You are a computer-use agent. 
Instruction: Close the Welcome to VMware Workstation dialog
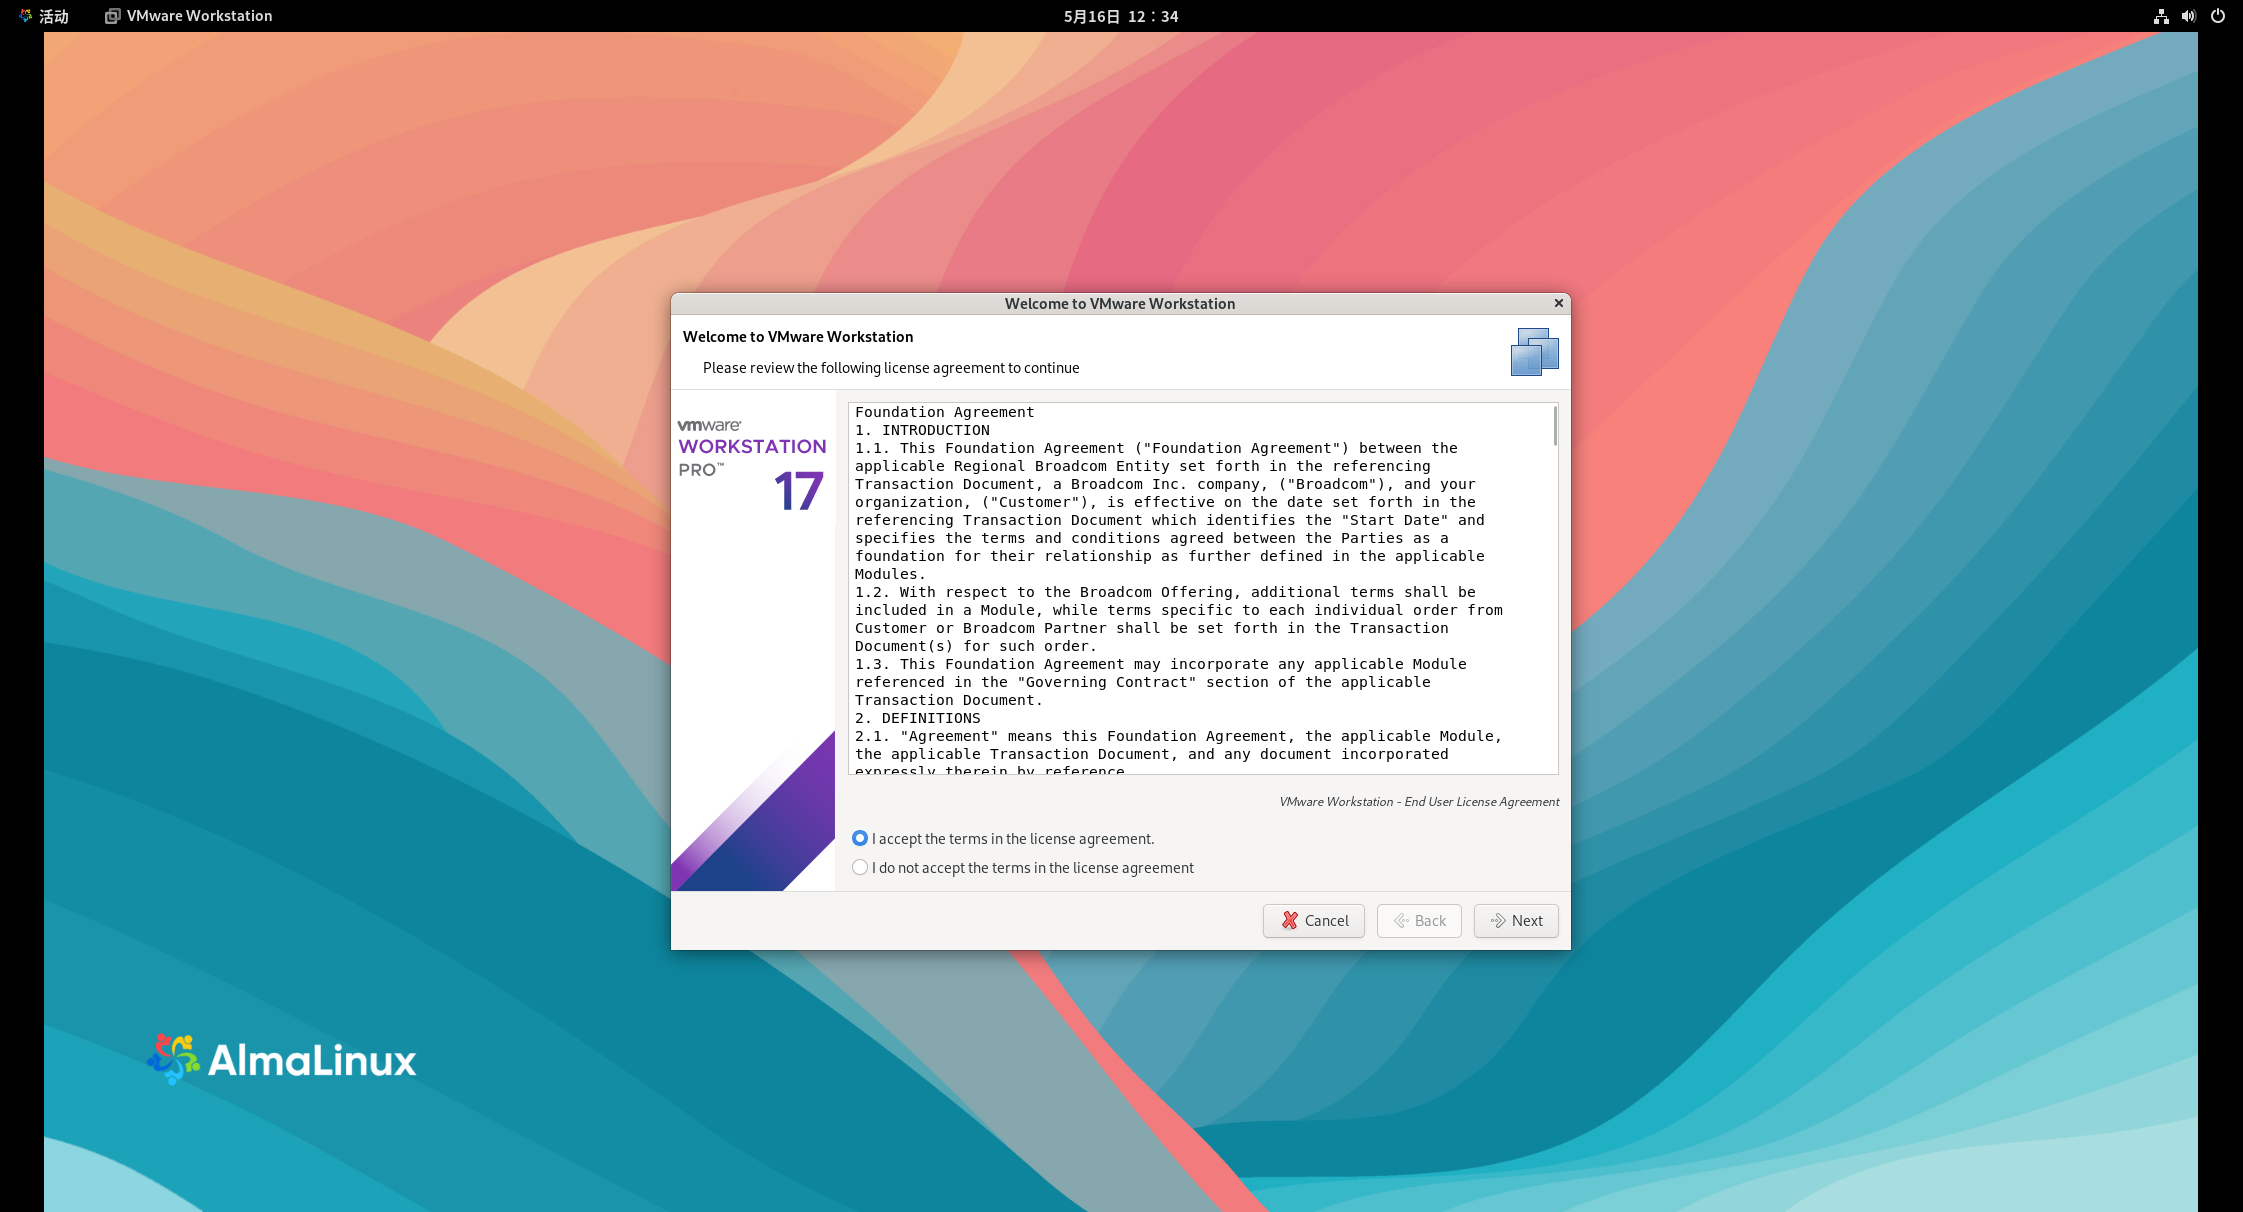tap(1558, 303)
